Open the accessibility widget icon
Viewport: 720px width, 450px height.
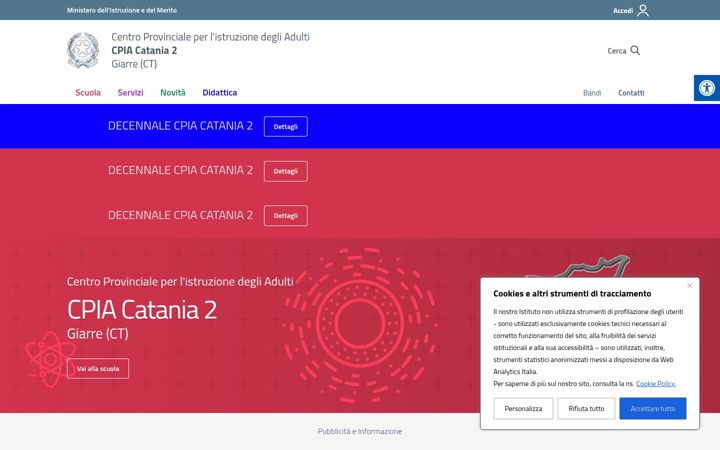point(707,88)
